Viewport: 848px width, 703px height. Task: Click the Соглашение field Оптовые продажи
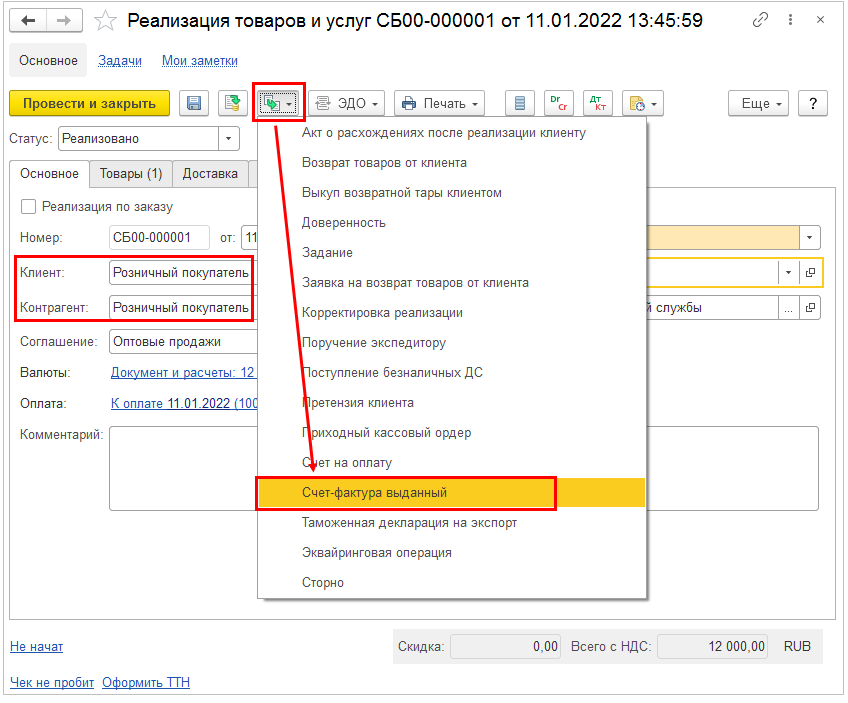(x=182, y=342)
